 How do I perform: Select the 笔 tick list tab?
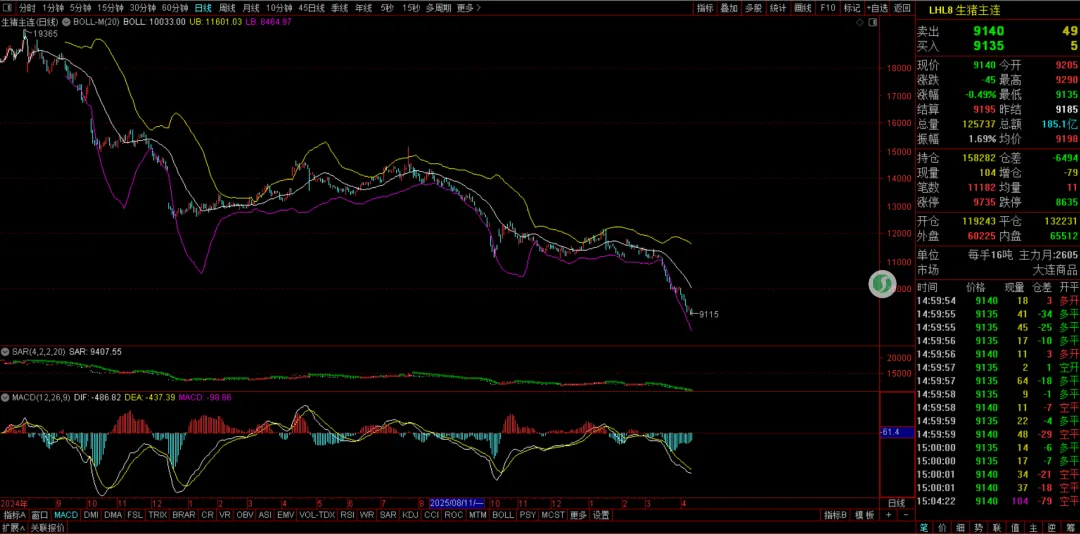924,528
